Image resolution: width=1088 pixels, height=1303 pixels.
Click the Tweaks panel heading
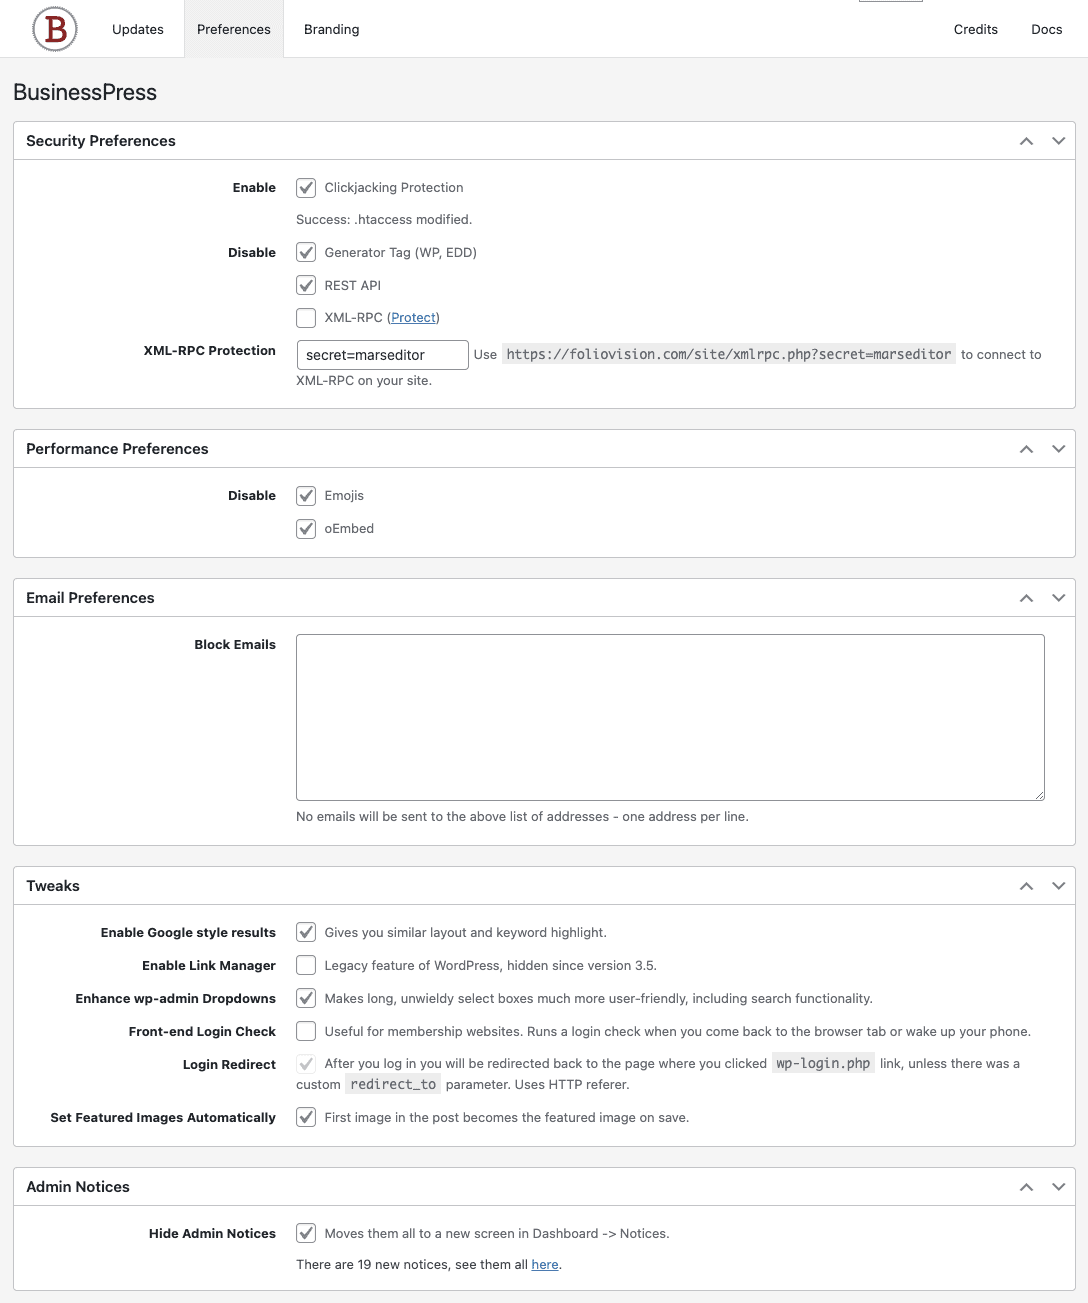tap(53, 886)
